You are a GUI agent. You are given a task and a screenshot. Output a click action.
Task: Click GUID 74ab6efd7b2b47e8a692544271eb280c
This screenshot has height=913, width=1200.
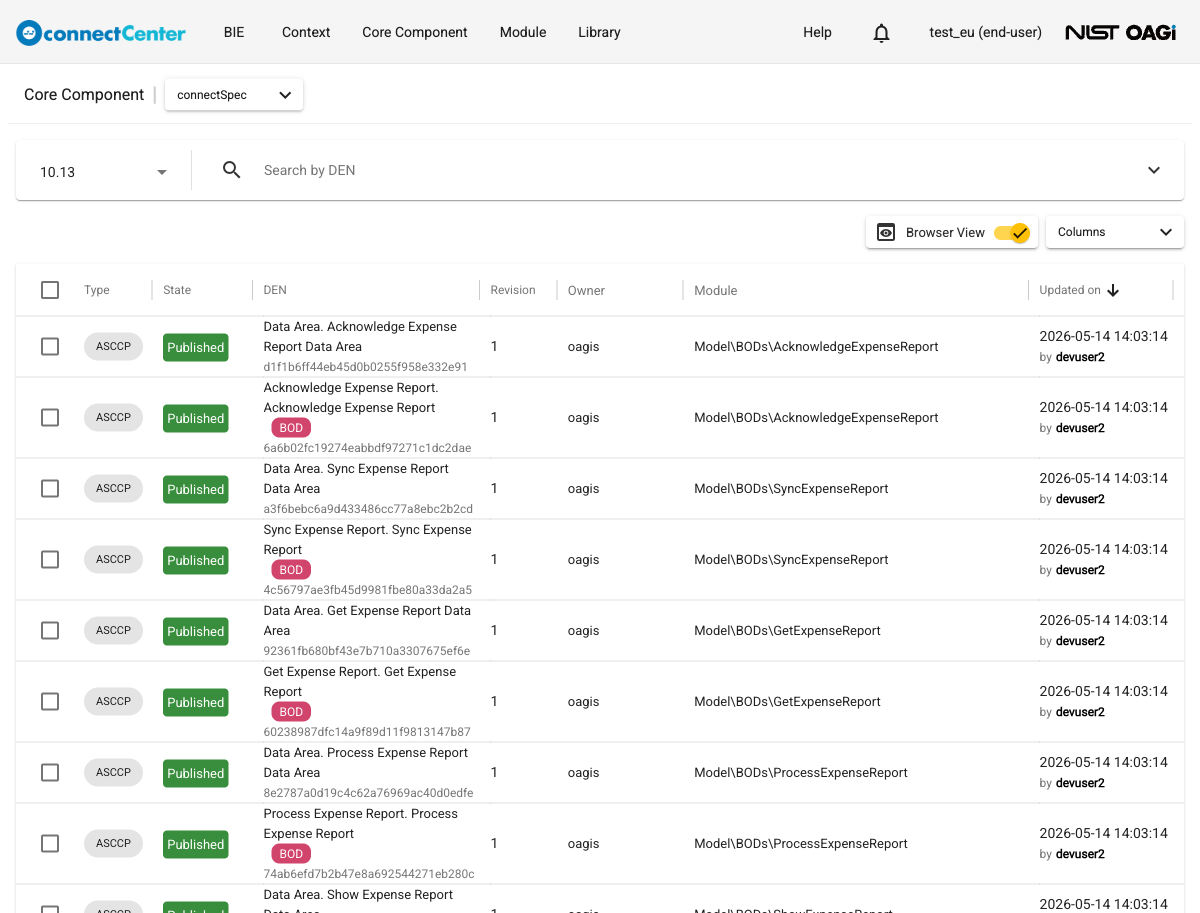(369, 874)
